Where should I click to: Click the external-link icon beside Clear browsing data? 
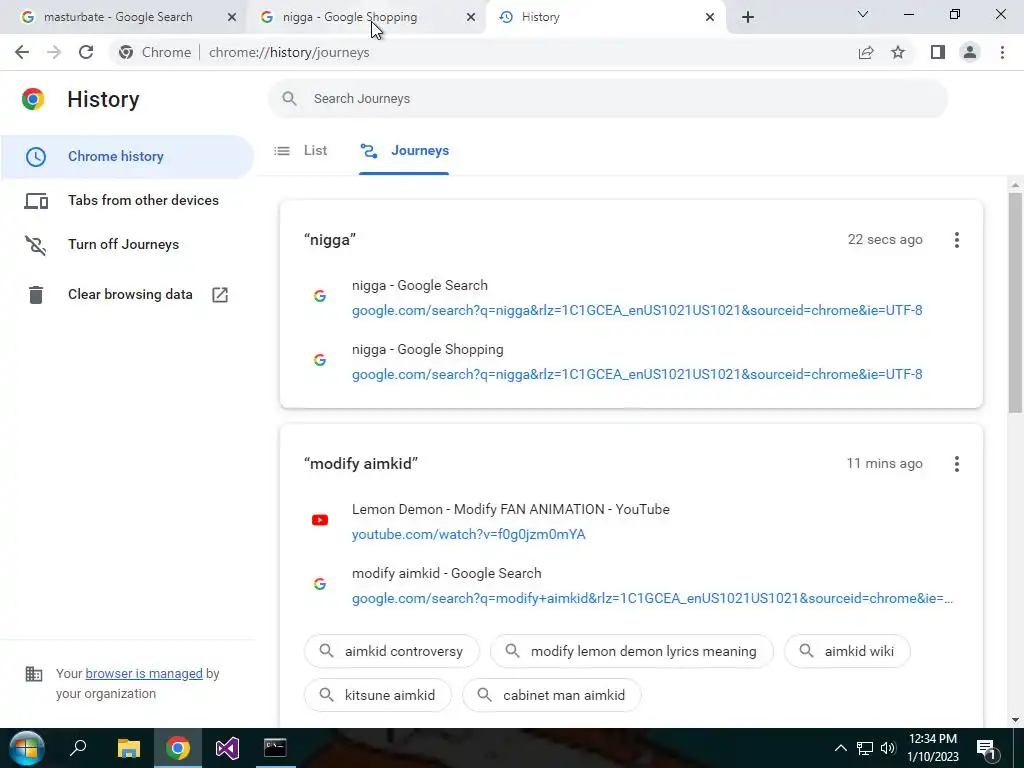[x=220, y=295]
